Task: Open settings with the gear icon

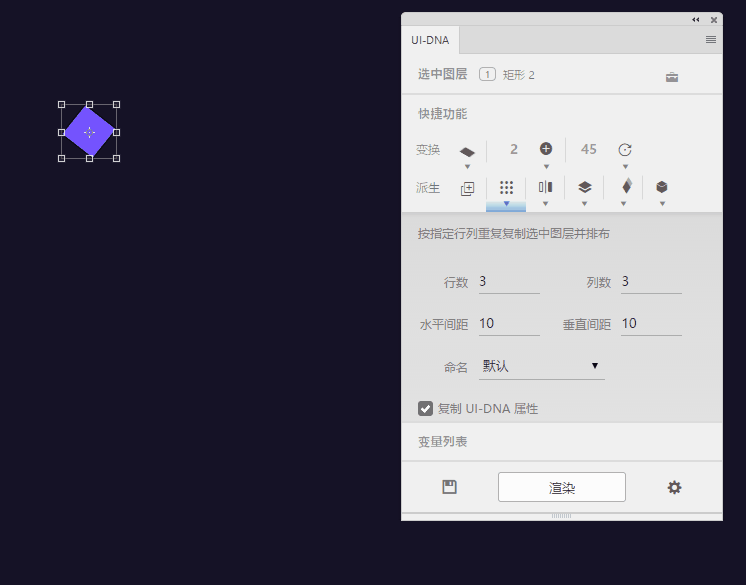Action: [x=674, y=488]
